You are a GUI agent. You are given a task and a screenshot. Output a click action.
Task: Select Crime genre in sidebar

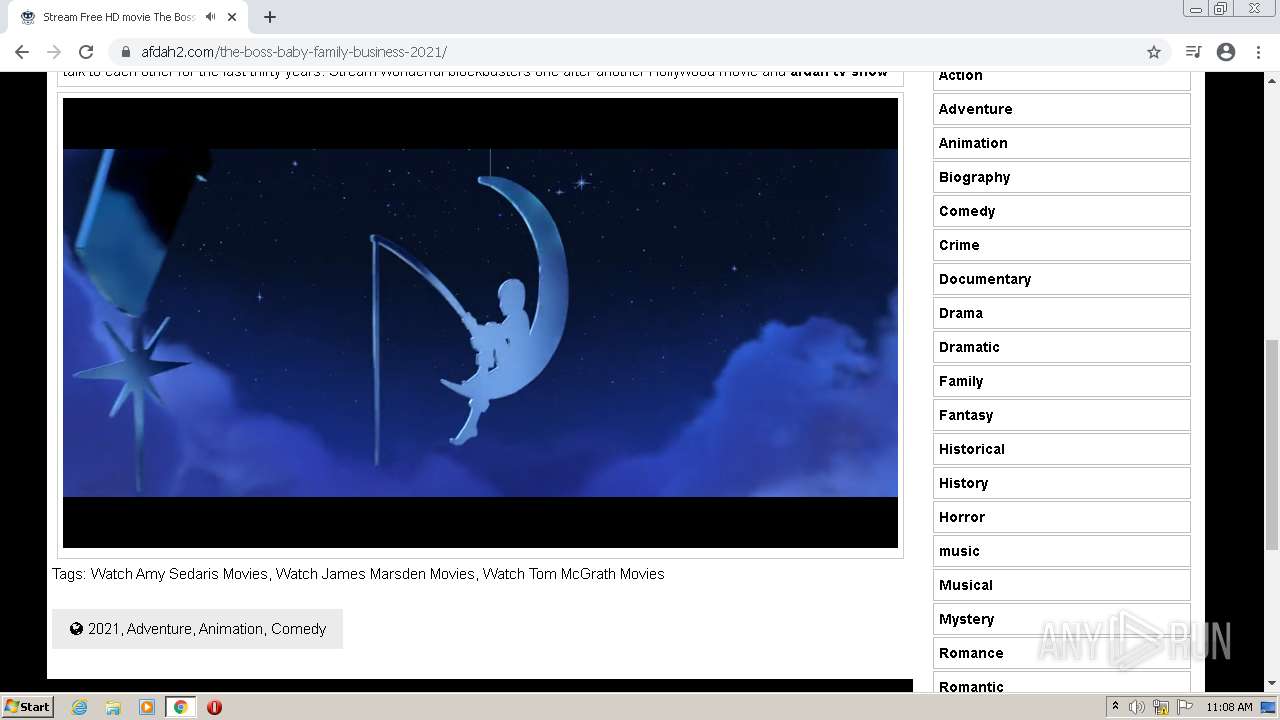[1061, 245]
